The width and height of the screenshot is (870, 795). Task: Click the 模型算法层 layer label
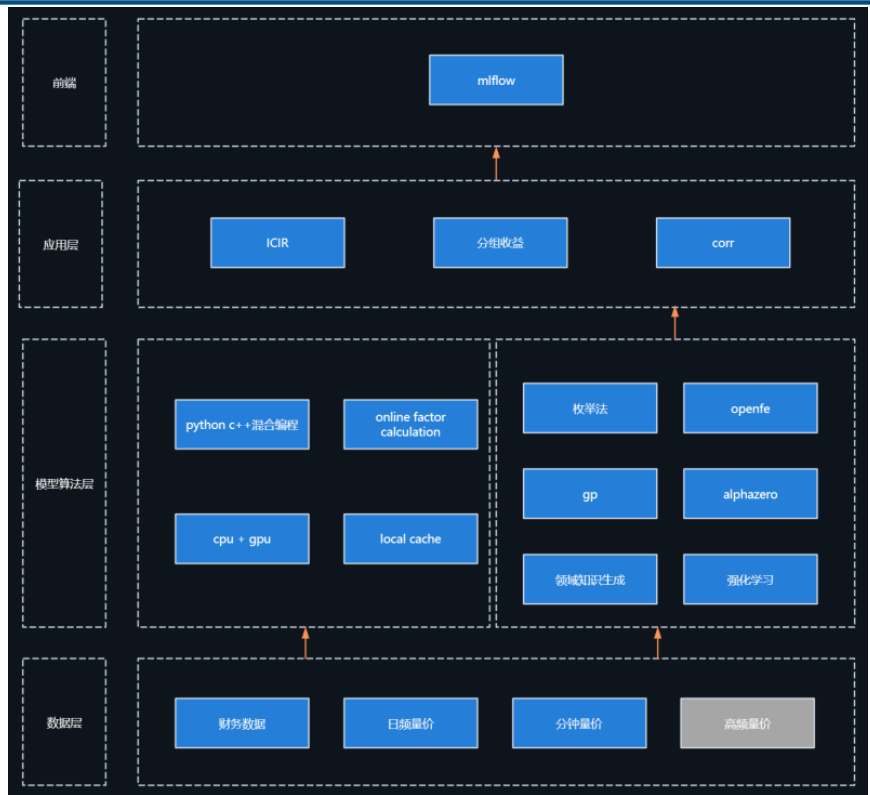pos(64,484)
